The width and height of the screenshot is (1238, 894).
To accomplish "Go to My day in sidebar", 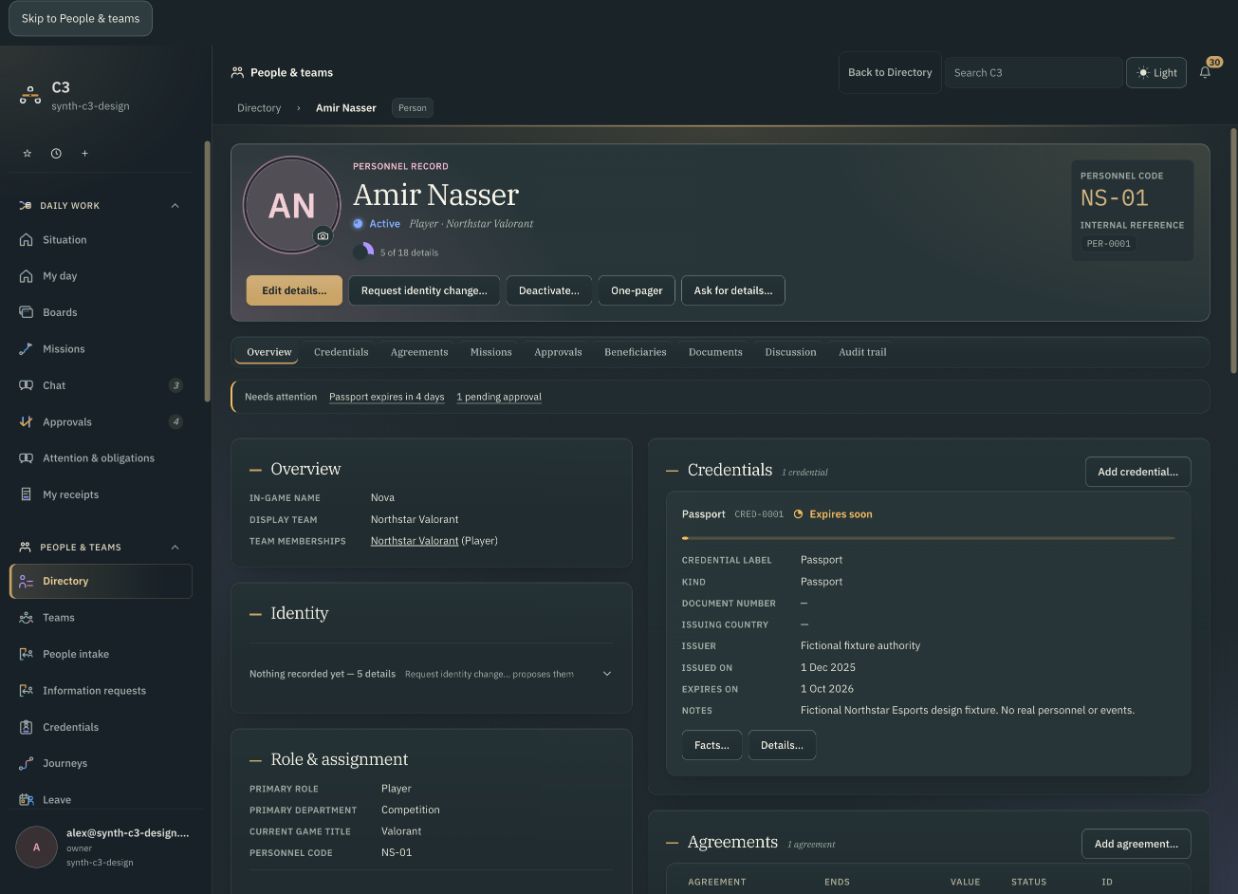I will click(100, 276).
